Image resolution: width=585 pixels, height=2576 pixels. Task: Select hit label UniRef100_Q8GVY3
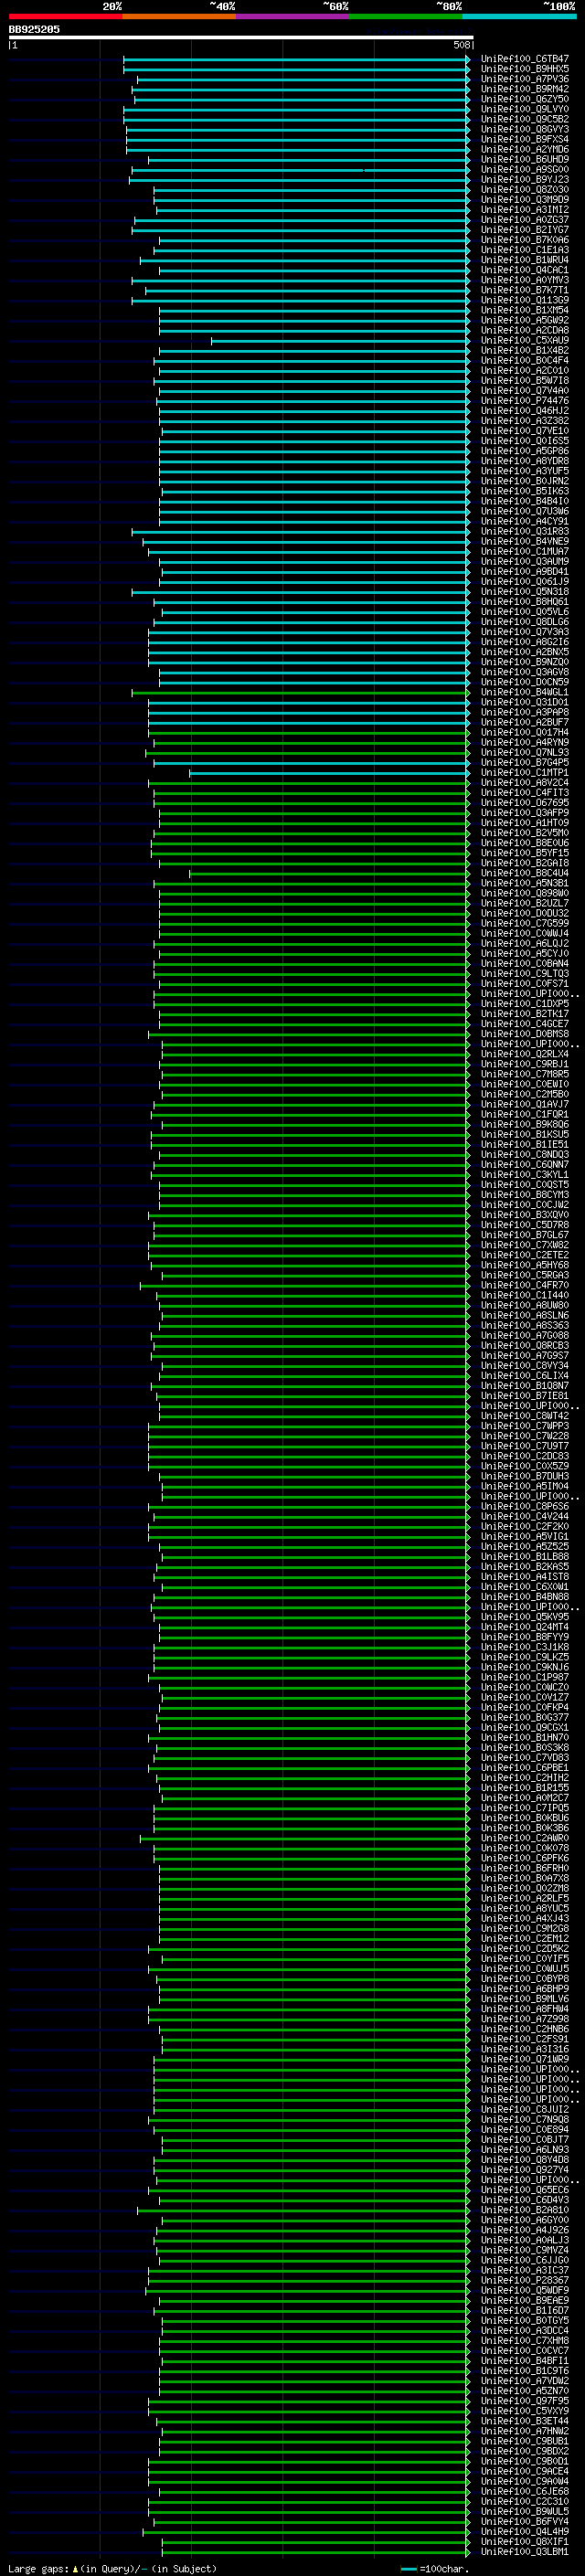(524, 129)
